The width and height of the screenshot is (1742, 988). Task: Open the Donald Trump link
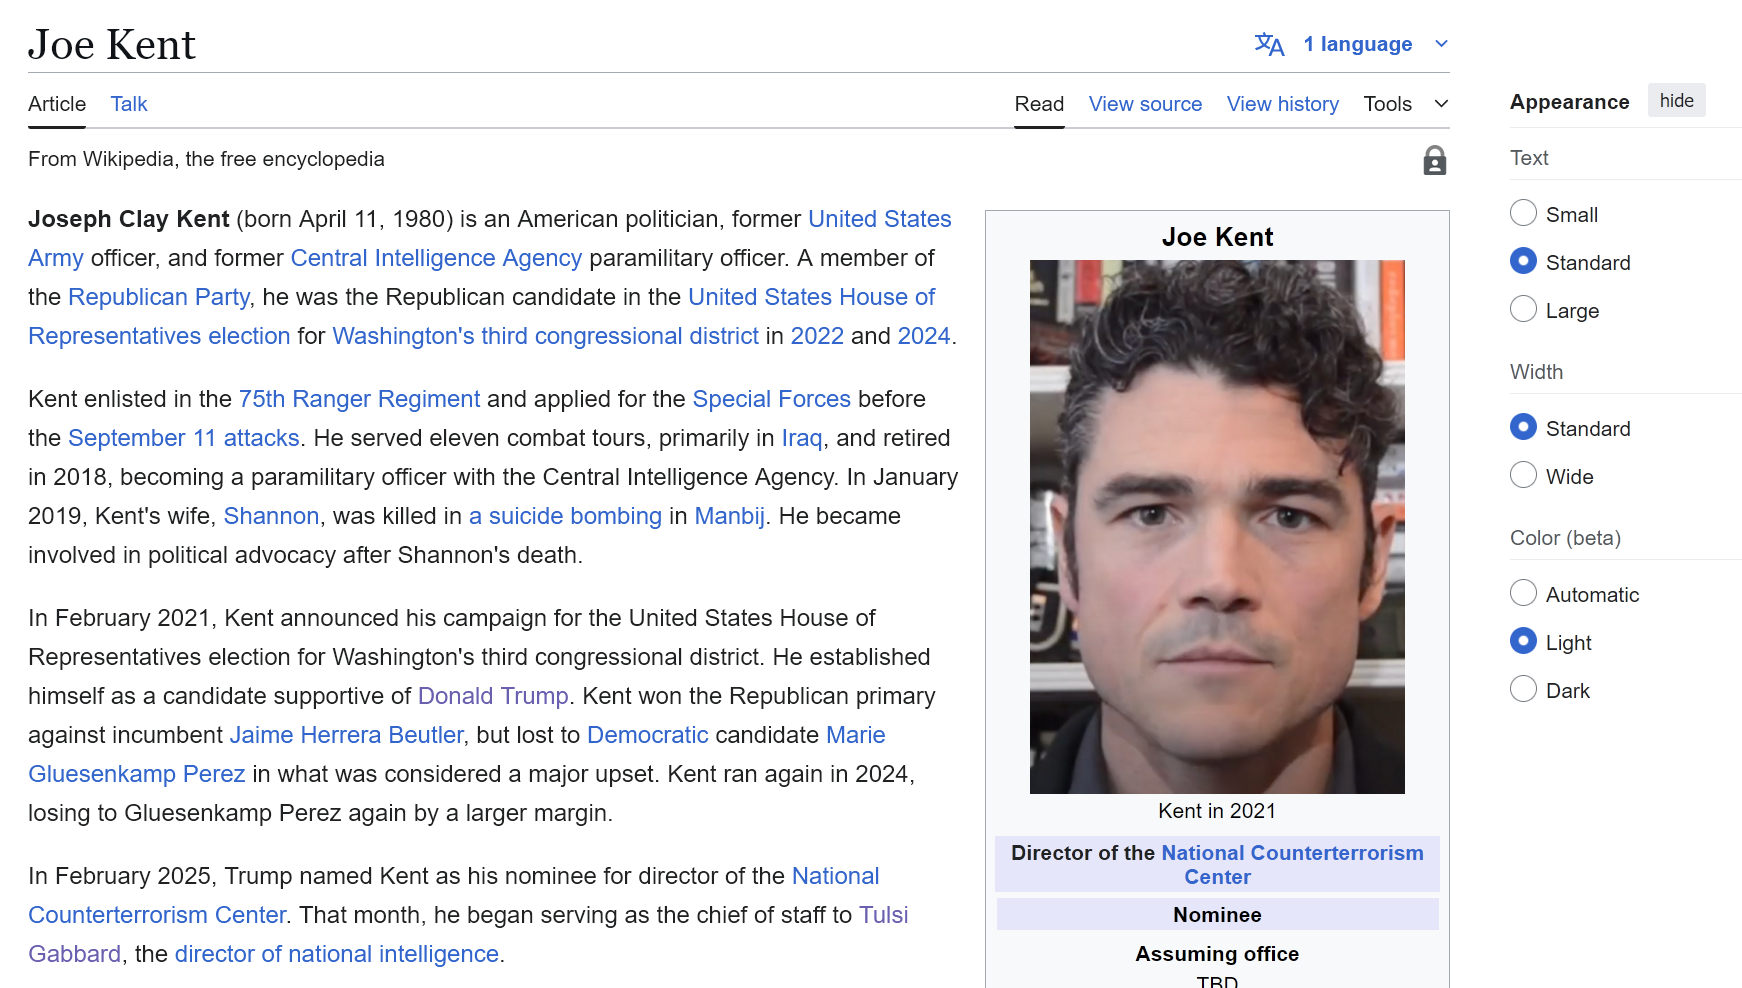coord(493,696)
